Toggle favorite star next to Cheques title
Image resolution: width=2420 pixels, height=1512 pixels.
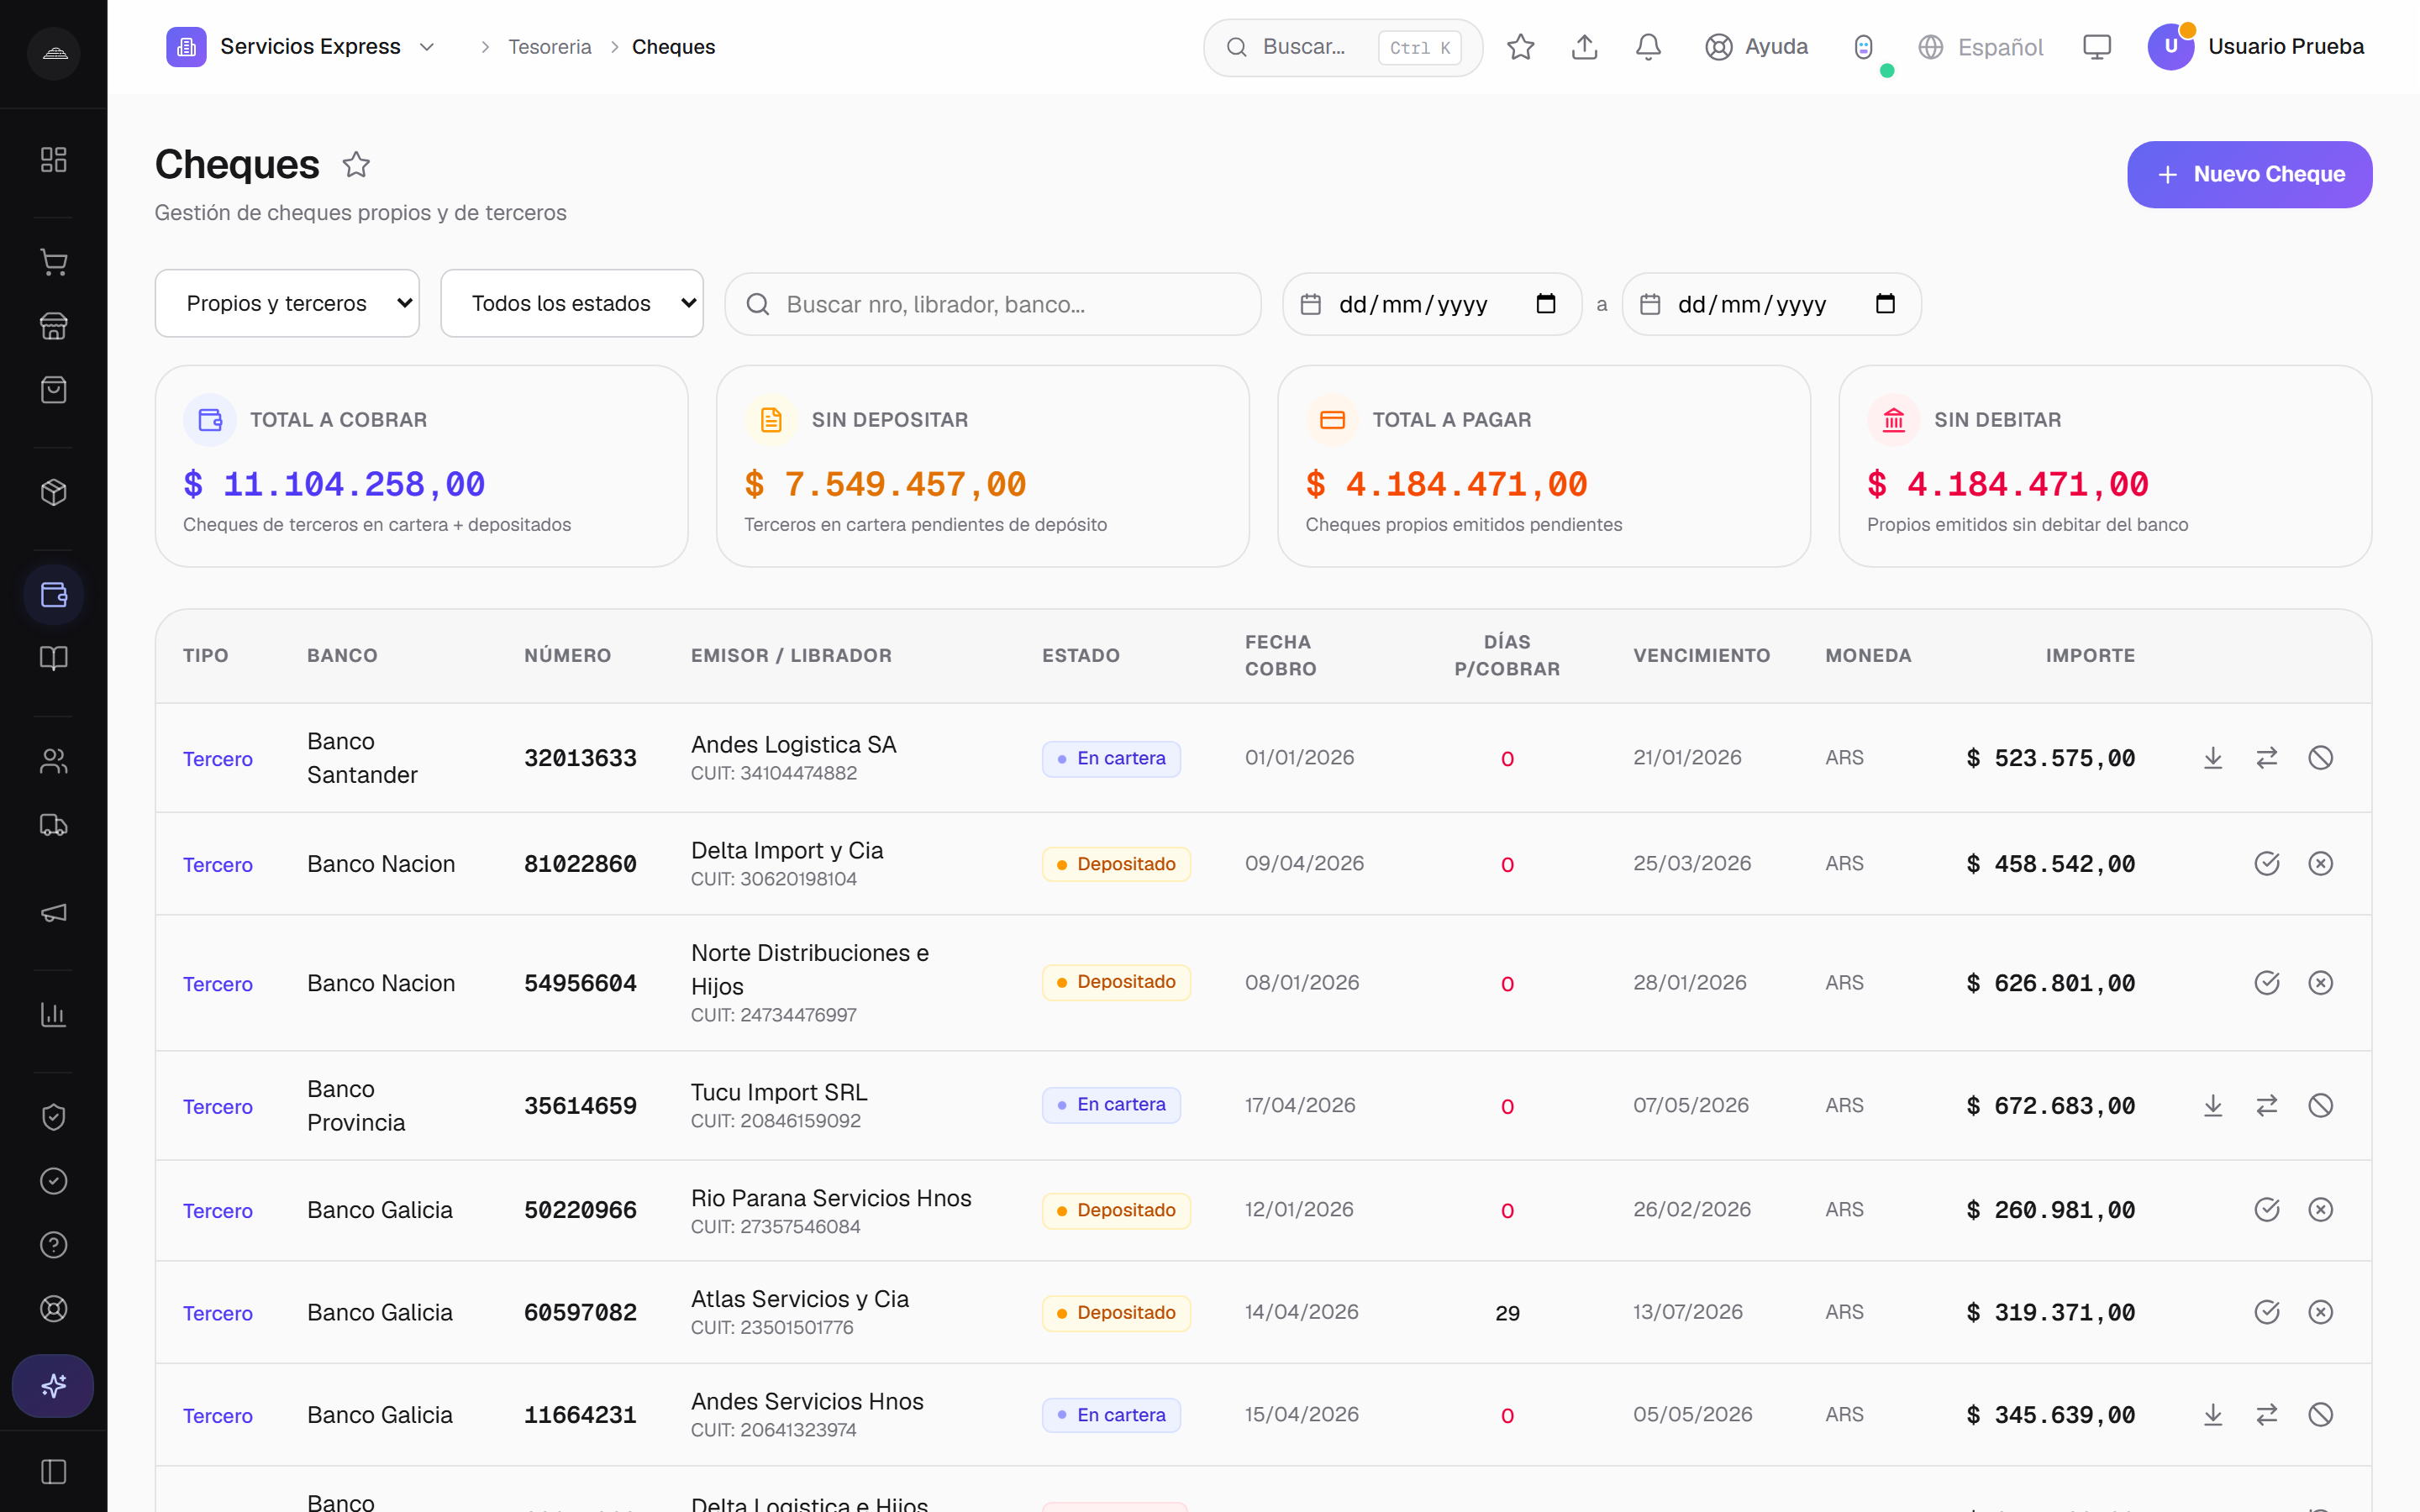(356, 164)
